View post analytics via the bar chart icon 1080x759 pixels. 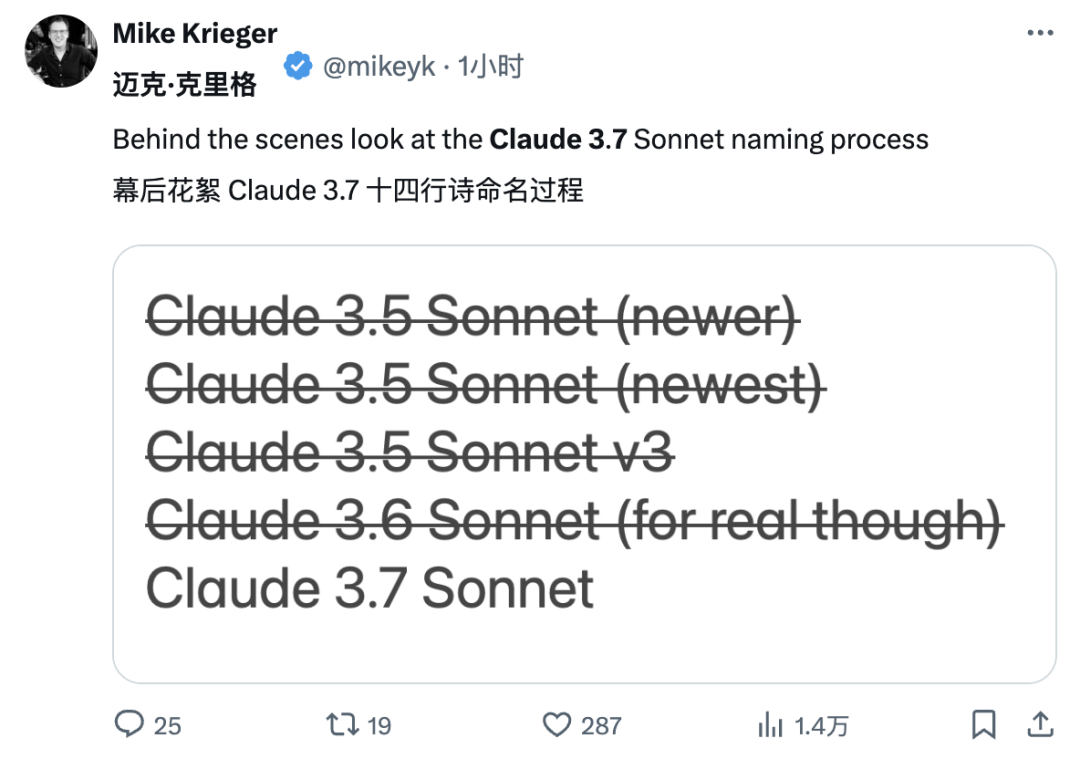pyautogui.click(x=770, y=723)
